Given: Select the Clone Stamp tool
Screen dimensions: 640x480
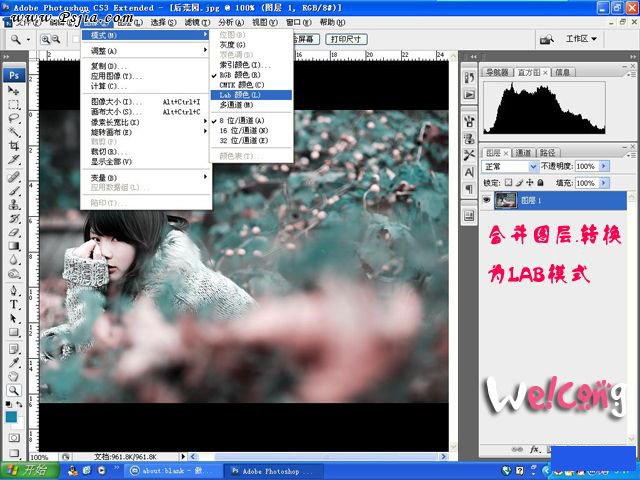Looking at the screenshot, I should 13,204.
